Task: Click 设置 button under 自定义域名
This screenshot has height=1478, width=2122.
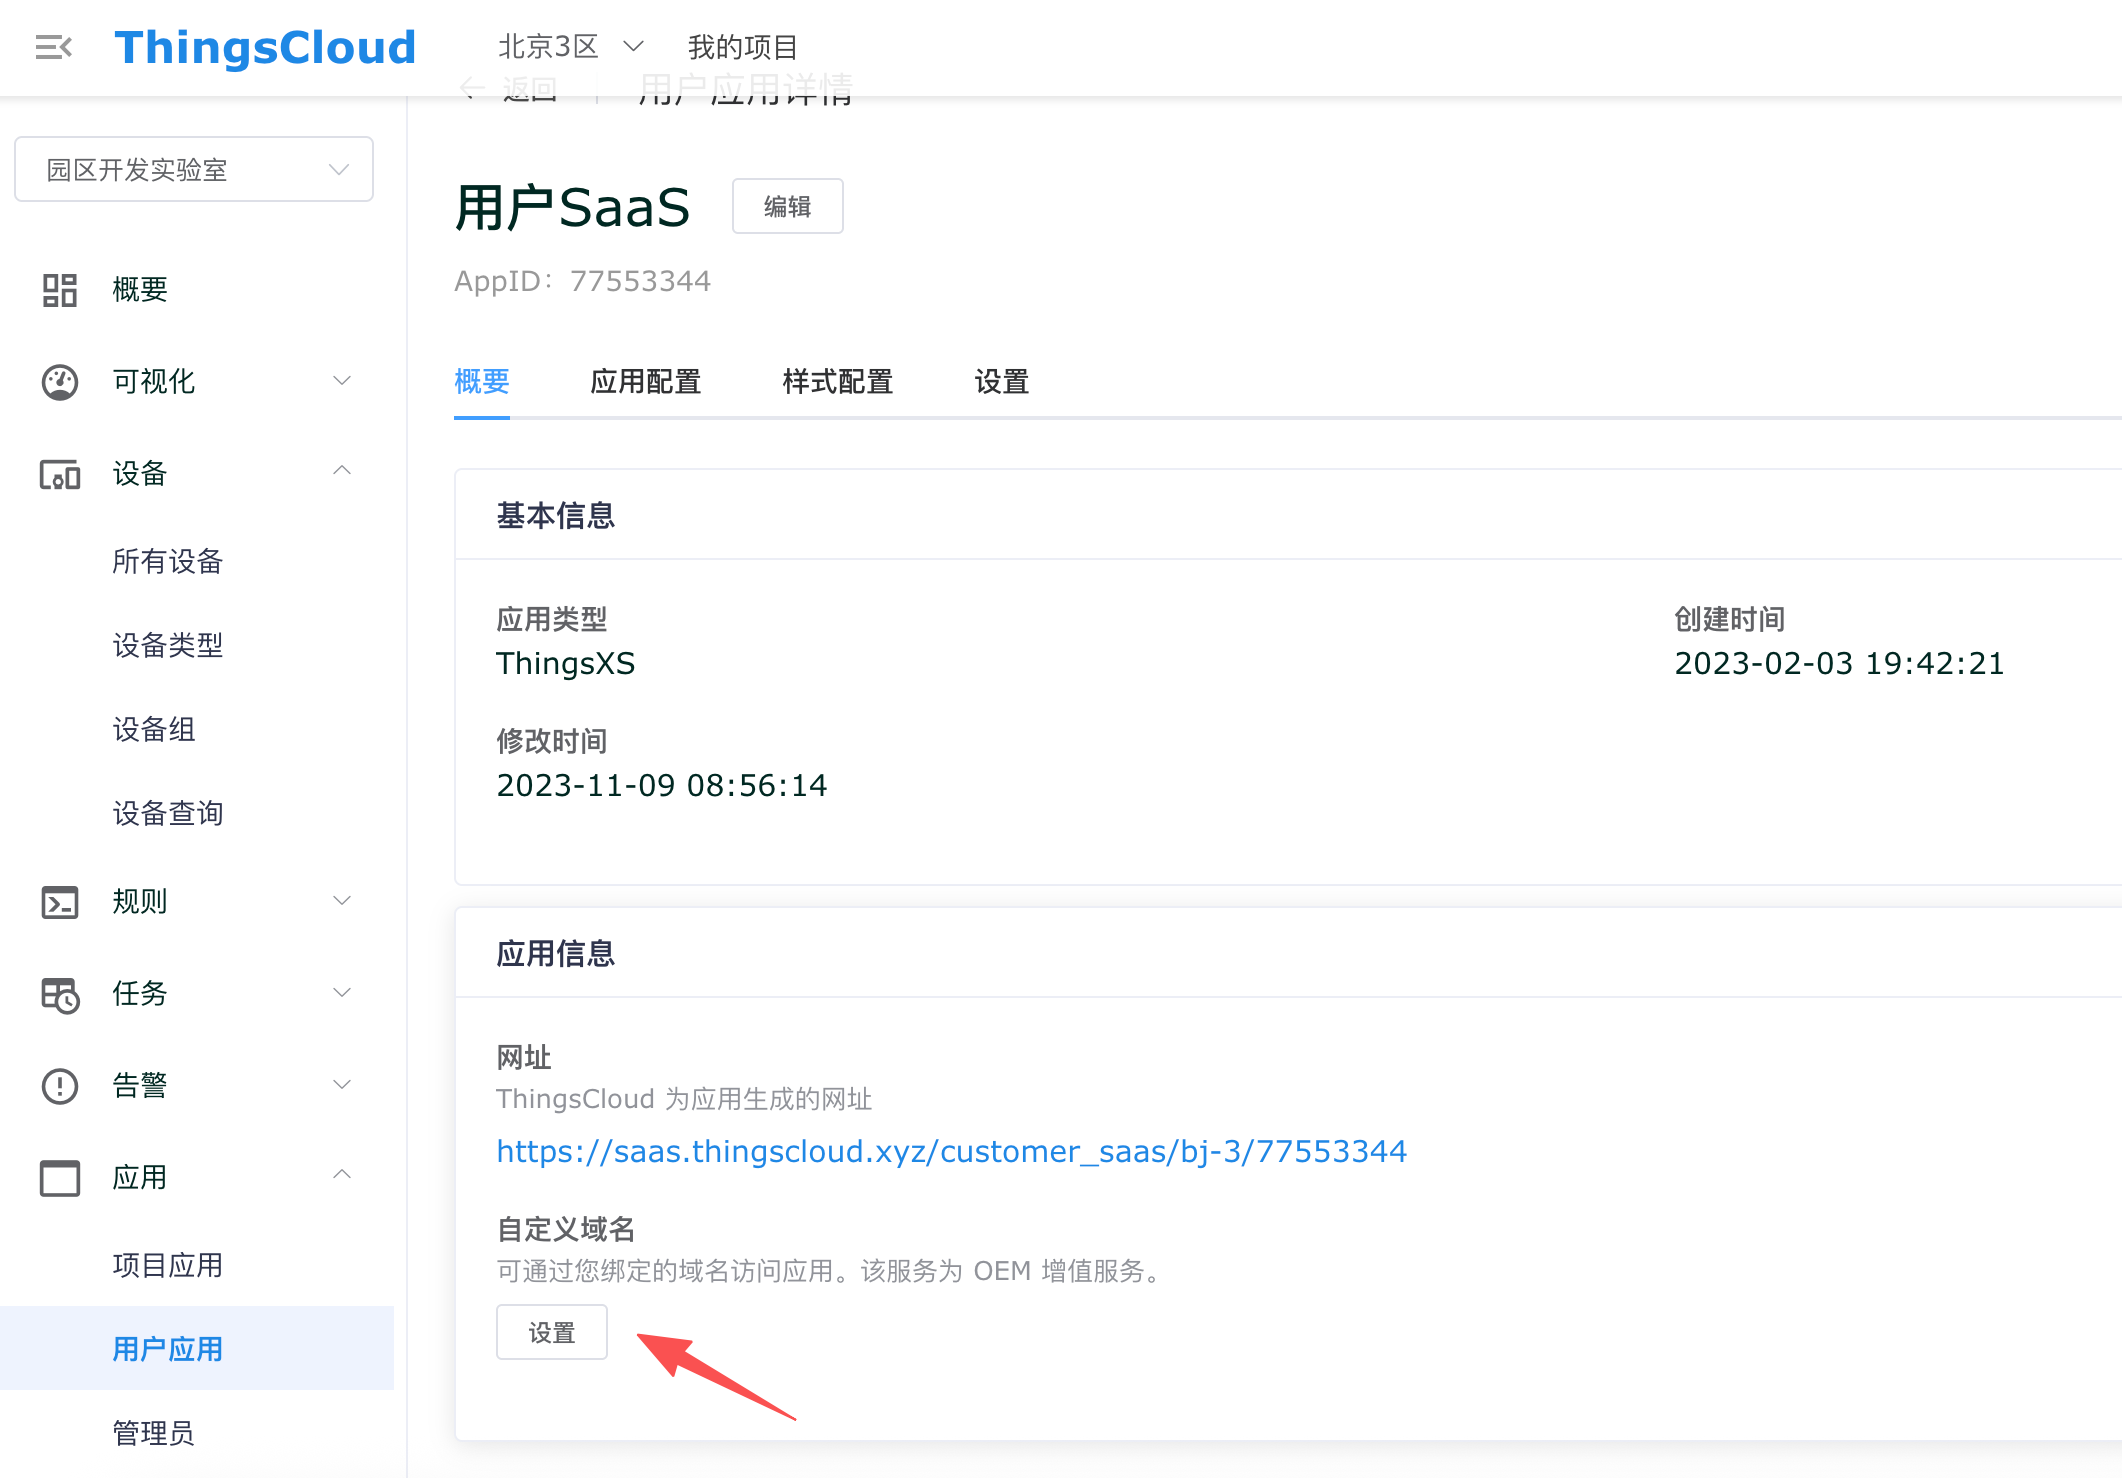Action: click(x=551, y=1333)
